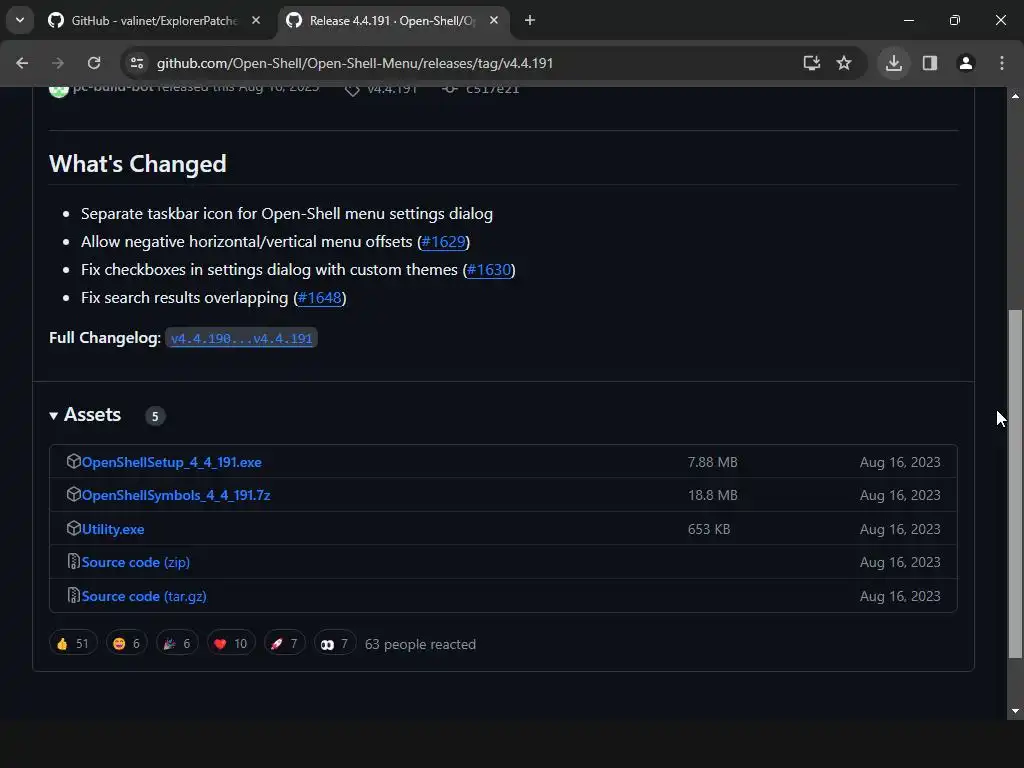Click package icon beside OpenShellSymbols 7z
1024x768 pixels.
pyautogui.click(x=73, y=494)
